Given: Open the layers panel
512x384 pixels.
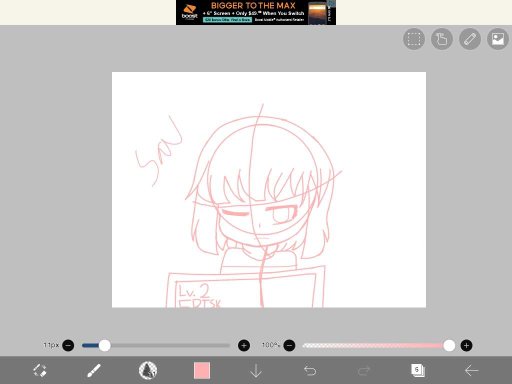Looking at the screenshot, I should click(418, 370).
